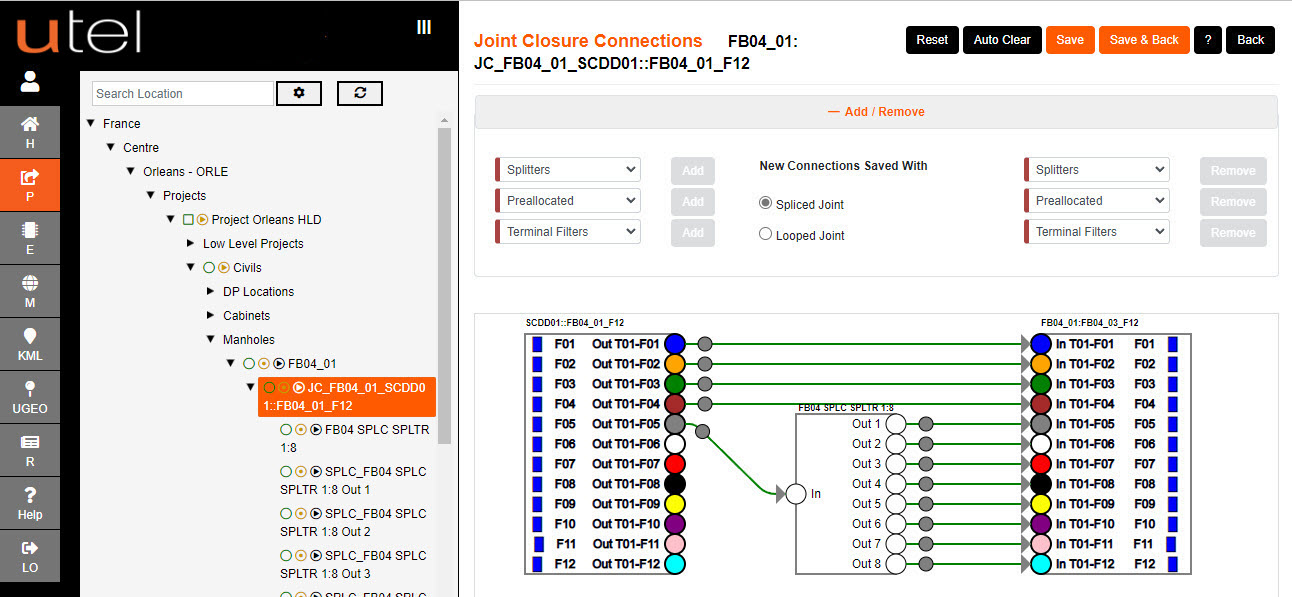
Task: Select SPLC_FB04 SPLTR 1:8 Out 2 item
Action: tap(354, 522)
